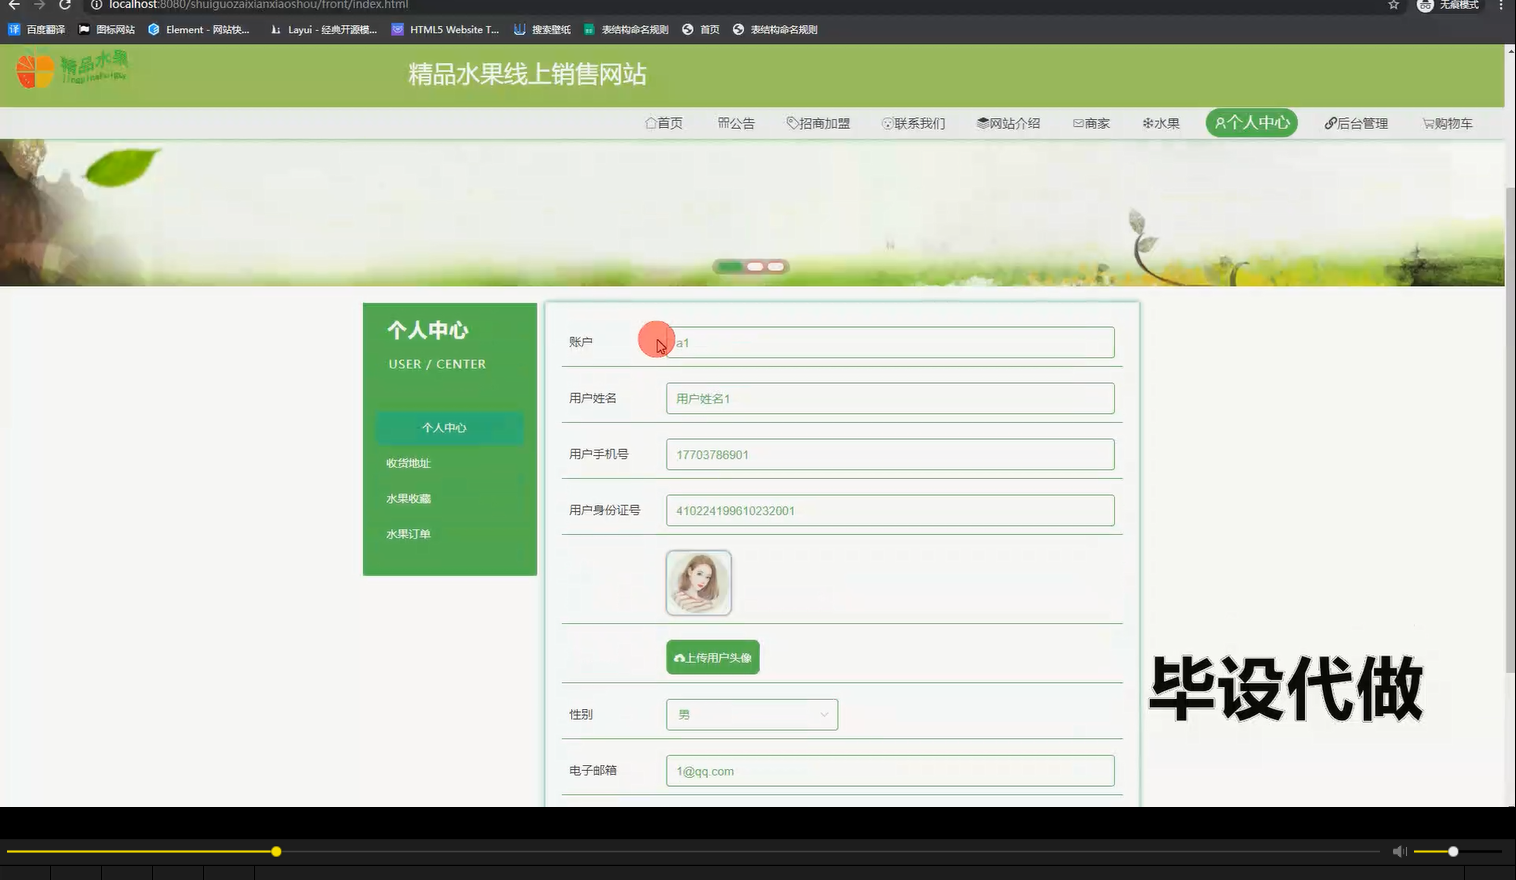1516x880 pixels.
Task: Click the home icon beside 首页 in nav
Action: click(650, 123)
